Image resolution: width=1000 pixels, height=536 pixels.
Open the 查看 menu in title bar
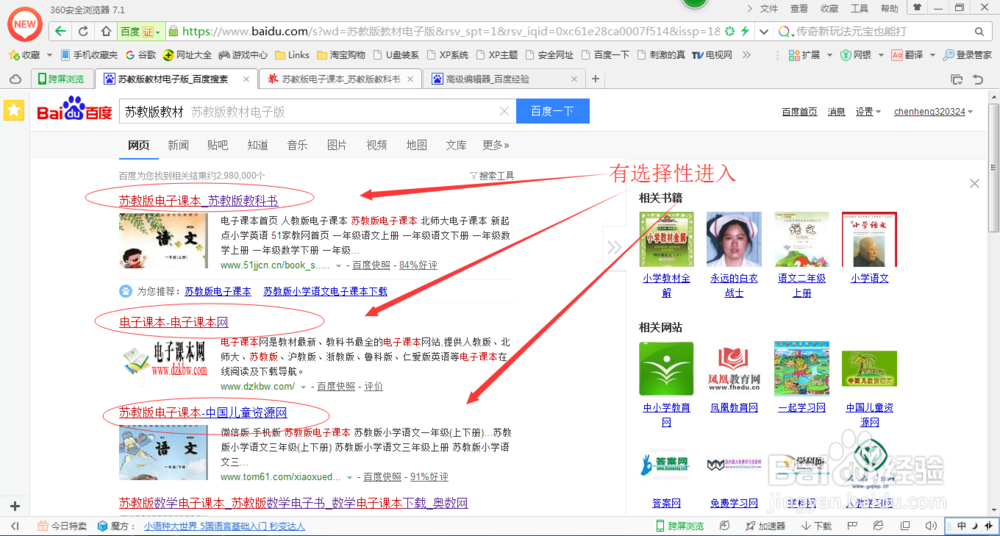799,8
